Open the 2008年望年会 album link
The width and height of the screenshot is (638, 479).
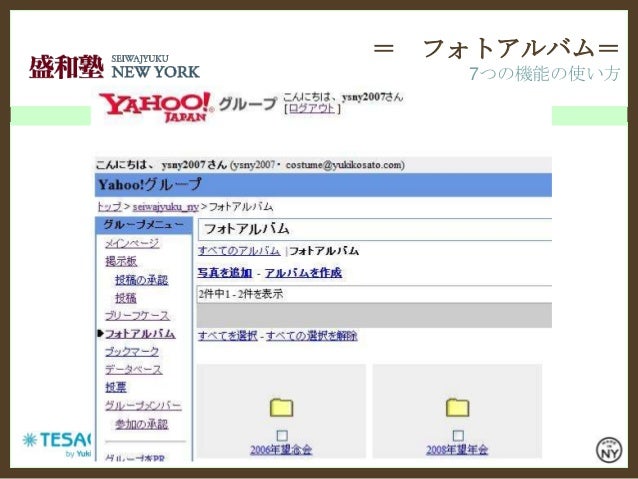coord(457,450)
